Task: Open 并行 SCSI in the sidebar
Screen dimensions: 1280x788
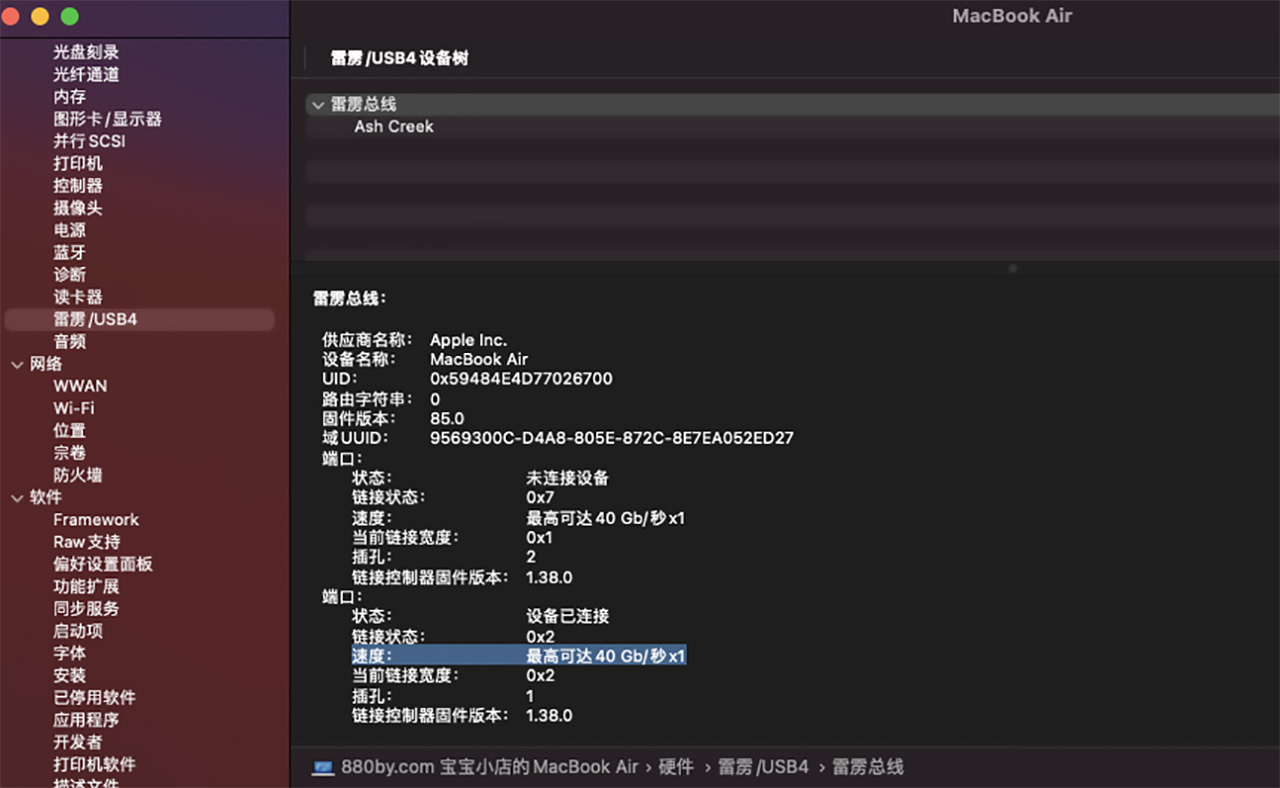Action: (x=89, y=141)
